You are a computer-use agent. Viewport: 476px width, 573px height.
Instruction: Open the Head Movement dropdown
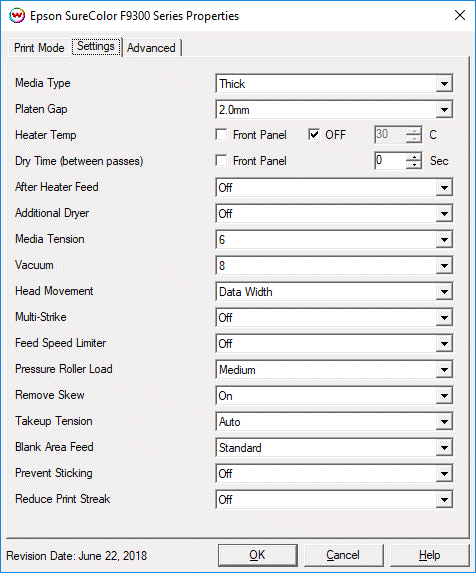(x=334, y=291)
